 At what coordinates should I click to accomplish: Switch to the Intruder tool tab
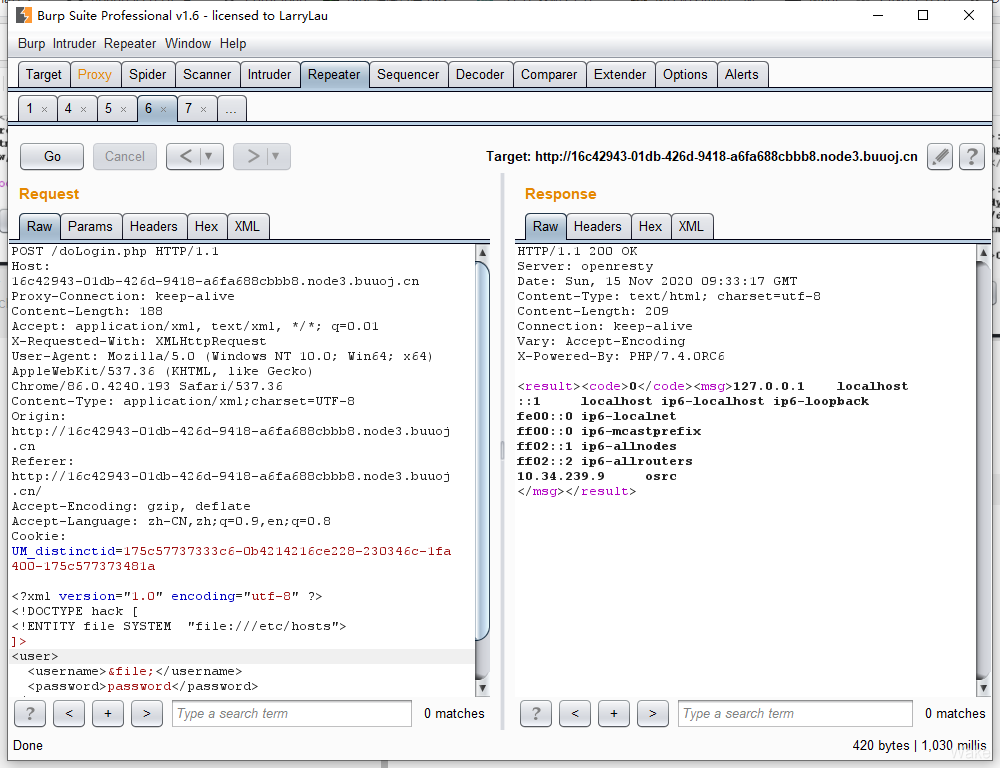pos(269,75)
